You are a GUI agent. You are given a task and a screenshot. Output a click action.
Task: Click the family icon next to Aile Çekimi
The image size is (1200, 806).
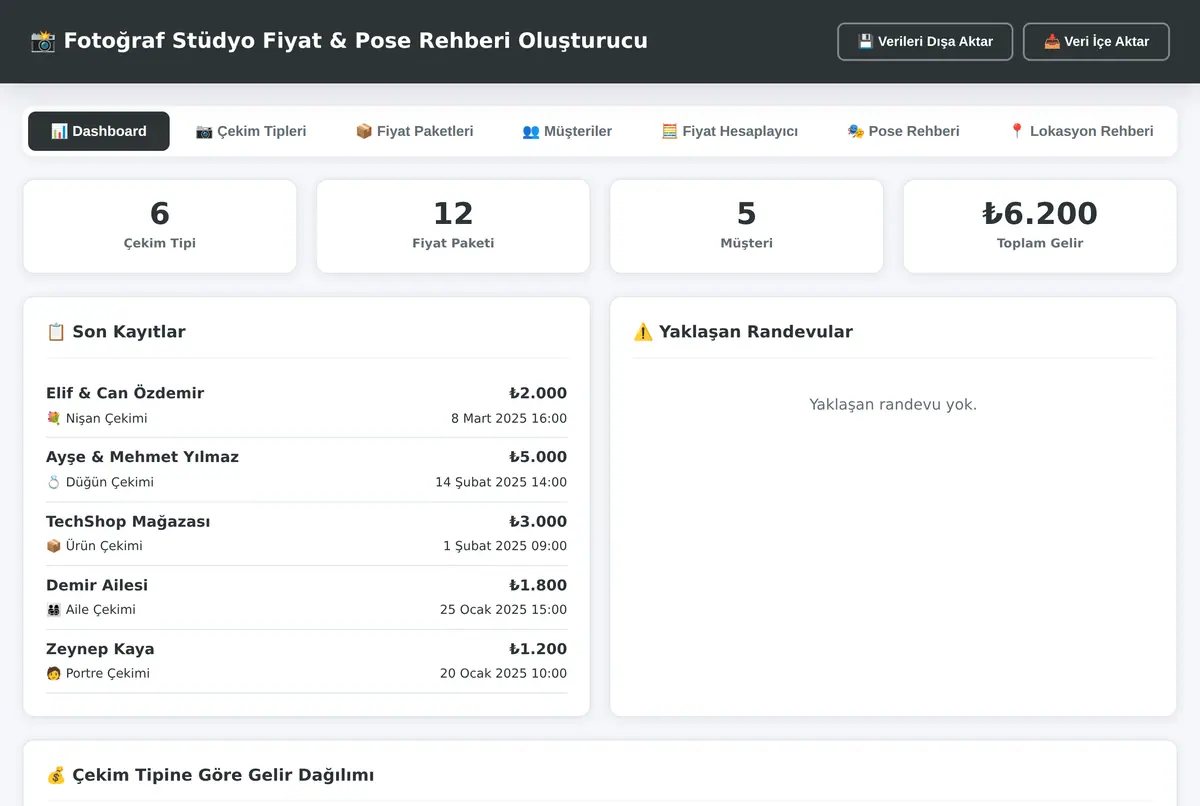[54, 610]
